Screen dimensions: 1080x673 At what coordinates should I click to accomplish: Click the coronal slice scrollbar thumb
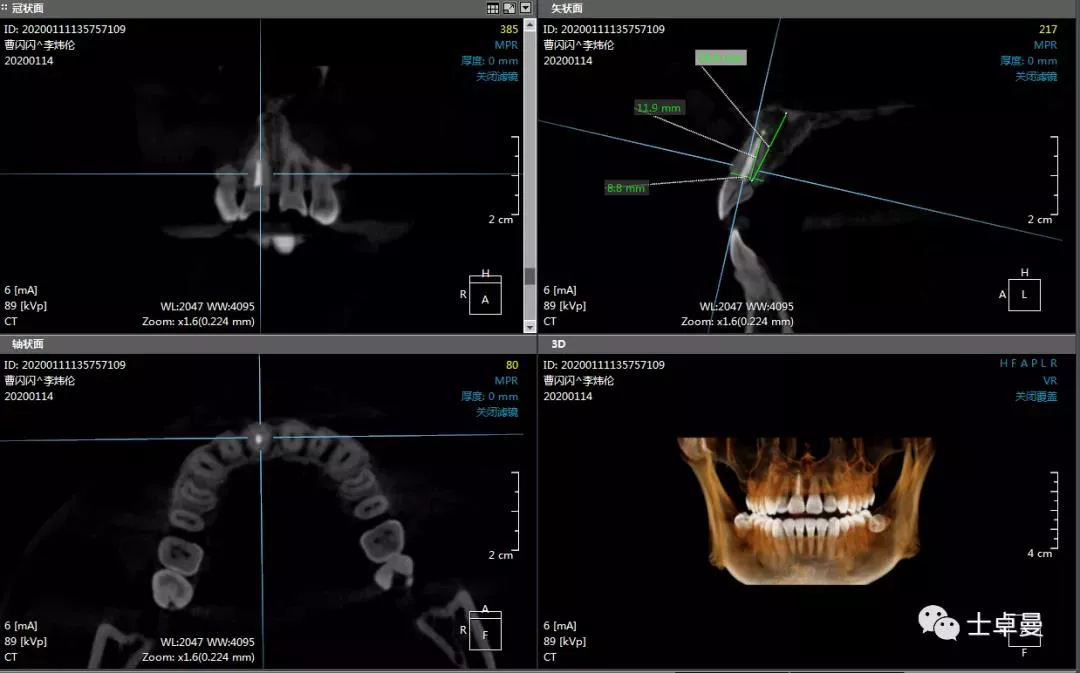[530, 276]
